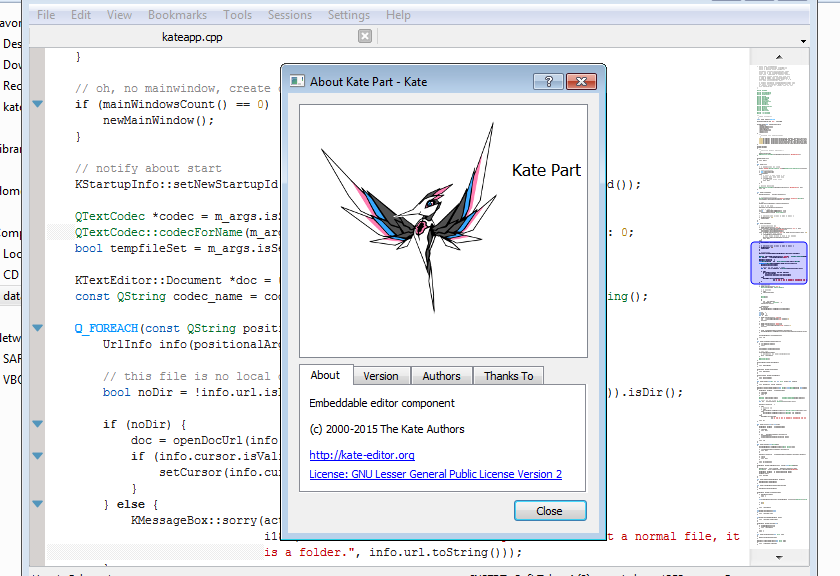The image size is (840, 576).
Task: Open the GNU Lesser General Public License link
Action: coord(435,474)
